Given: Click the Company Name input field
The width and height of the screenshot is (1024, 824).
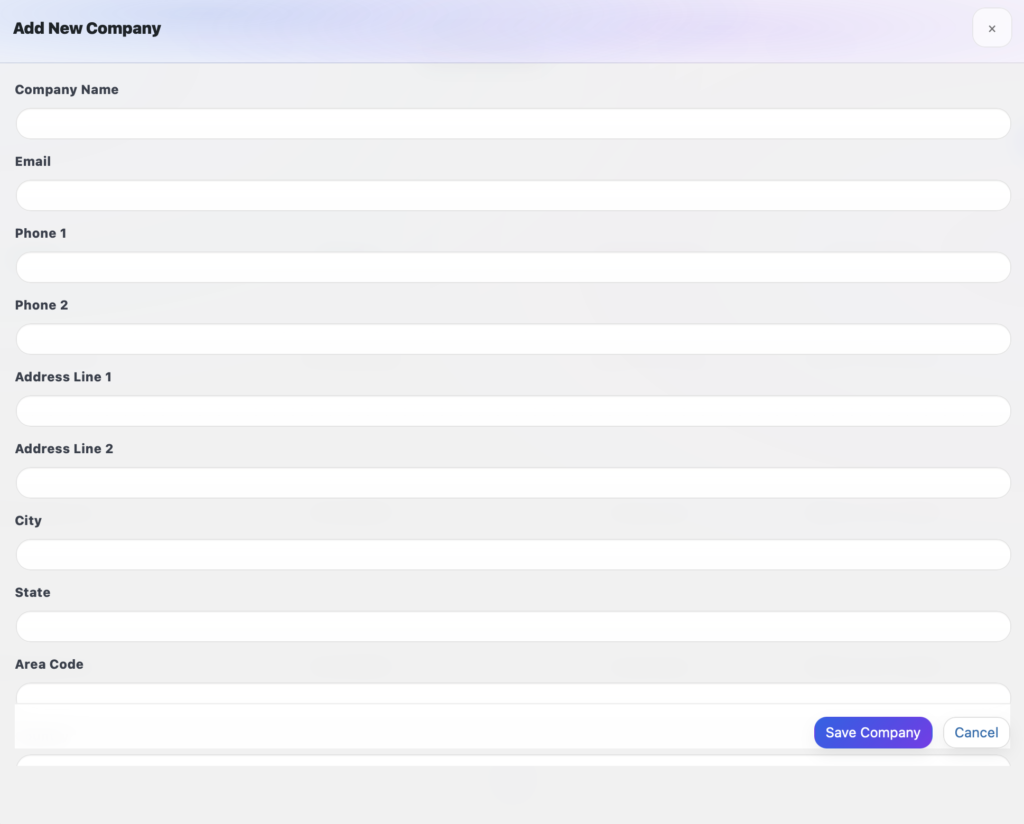Looking at the screenshot, I should pos(512,123).
